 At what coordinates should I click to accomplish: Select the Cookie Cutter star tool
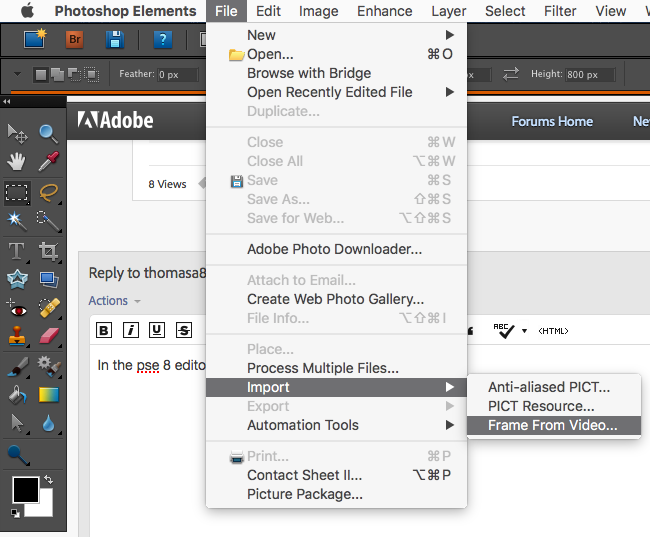coord(17,279)
